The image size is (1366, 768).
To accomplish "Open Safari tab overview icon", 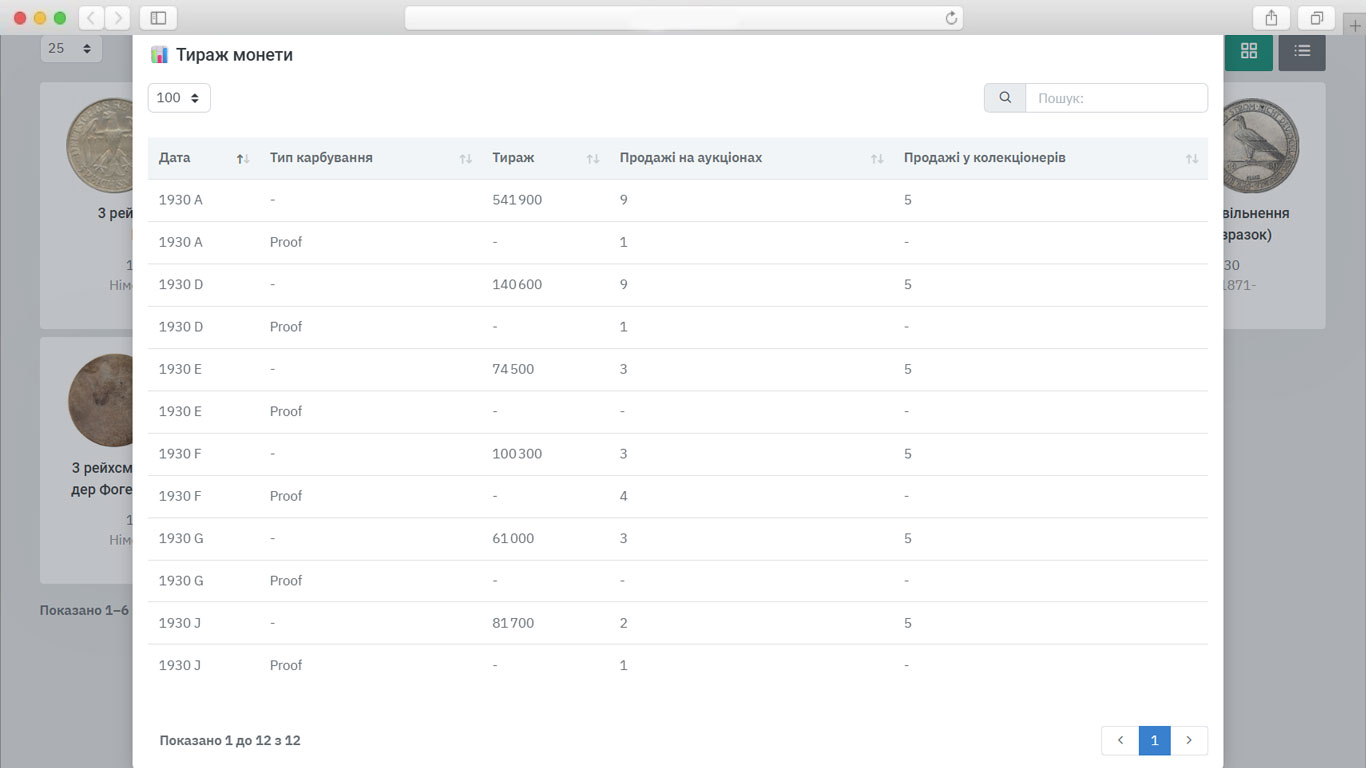I will tap(1316, 17).
